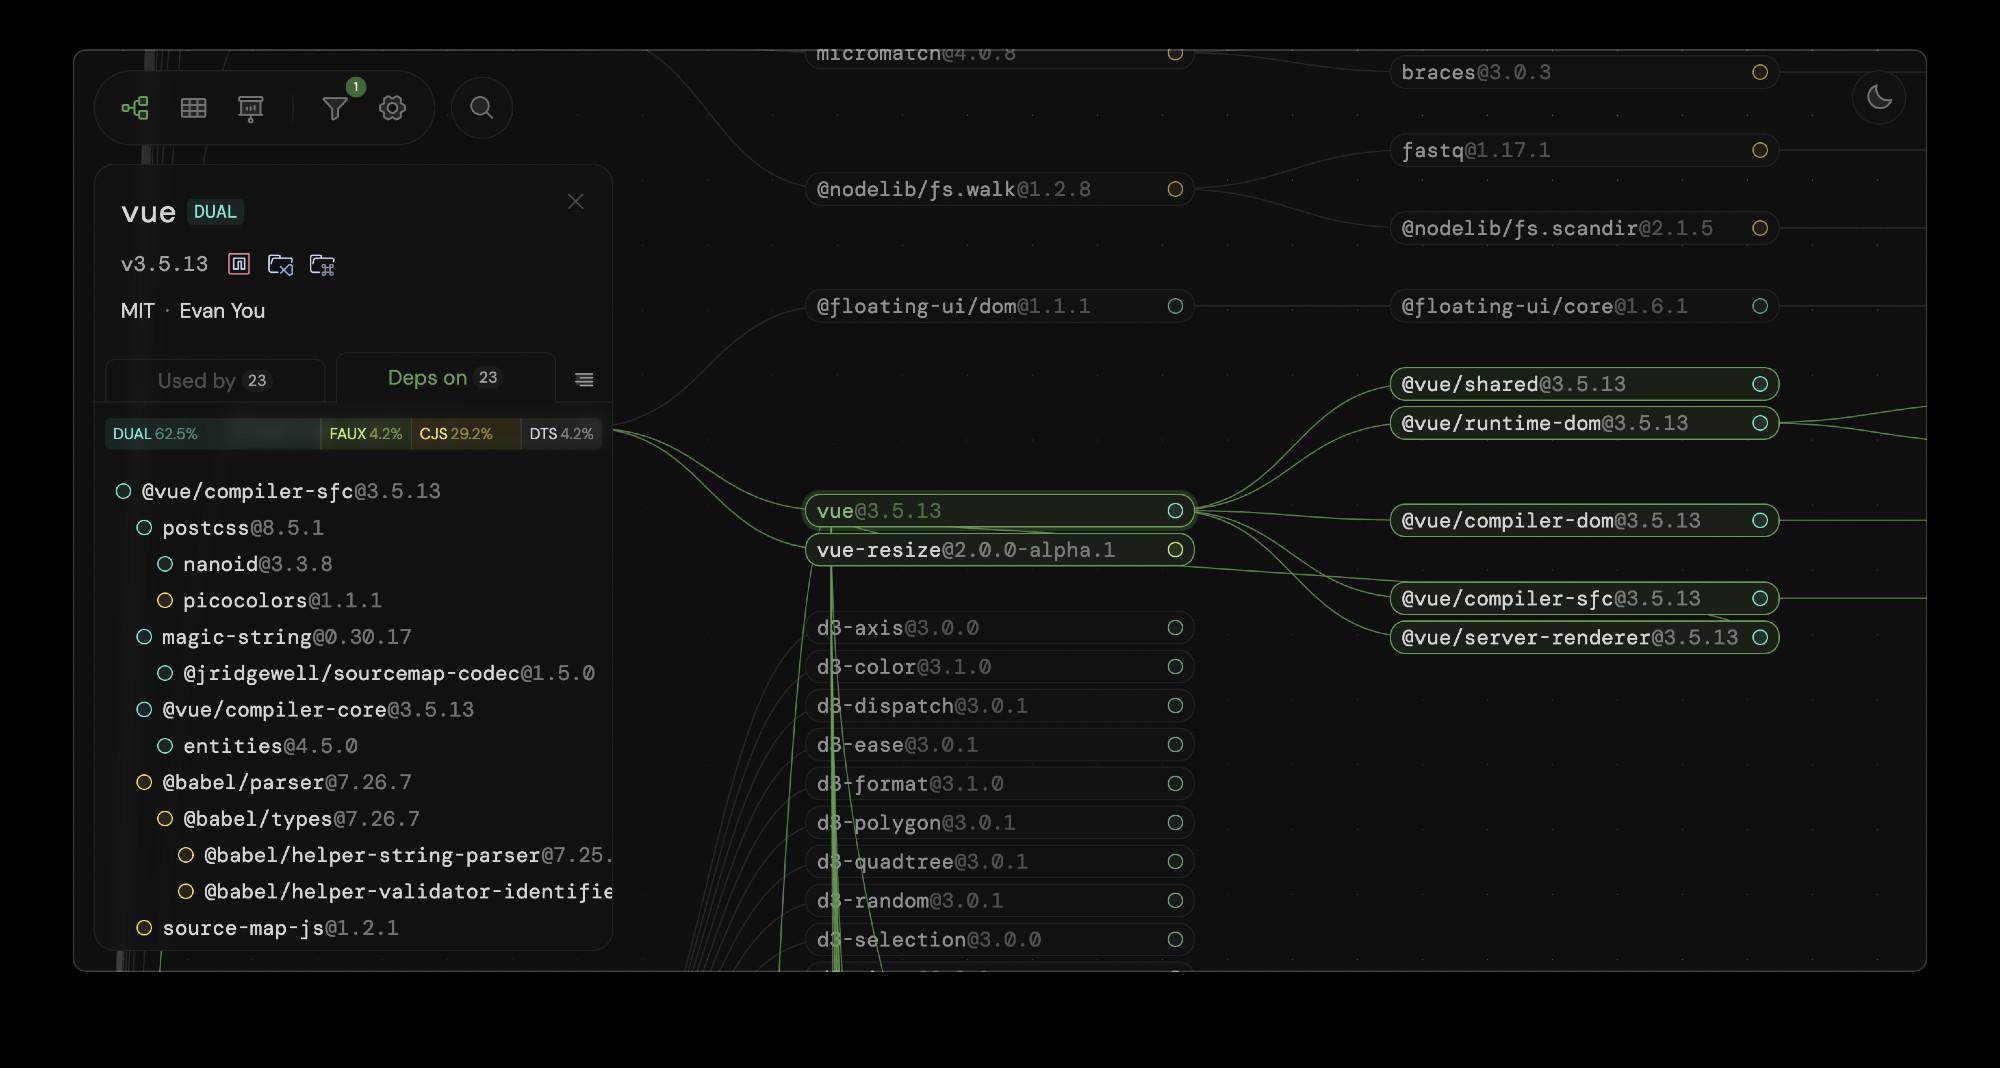Expand the @nodelib/fs.walk node circle
Screen dimensions: 2000x1068
click(x=1175, y=189)
